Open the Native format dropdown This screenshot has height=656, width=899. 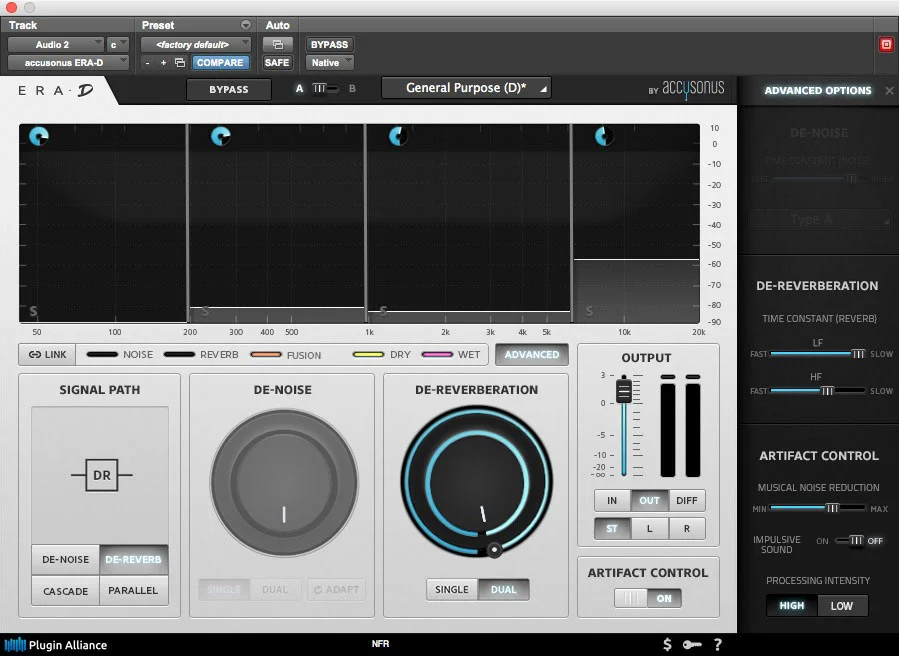click(x=330, y=63)
